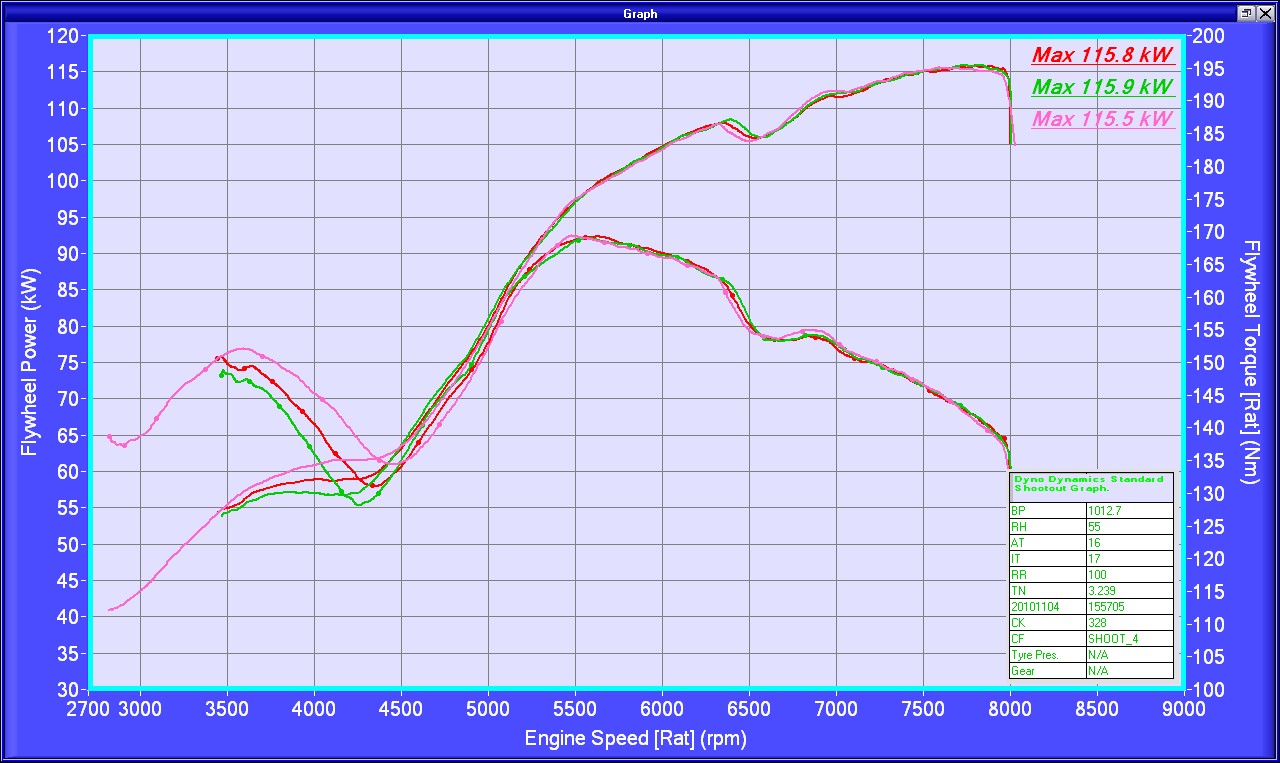
Task: Click the CK value 328 cell
Action: click(1128, 622)
